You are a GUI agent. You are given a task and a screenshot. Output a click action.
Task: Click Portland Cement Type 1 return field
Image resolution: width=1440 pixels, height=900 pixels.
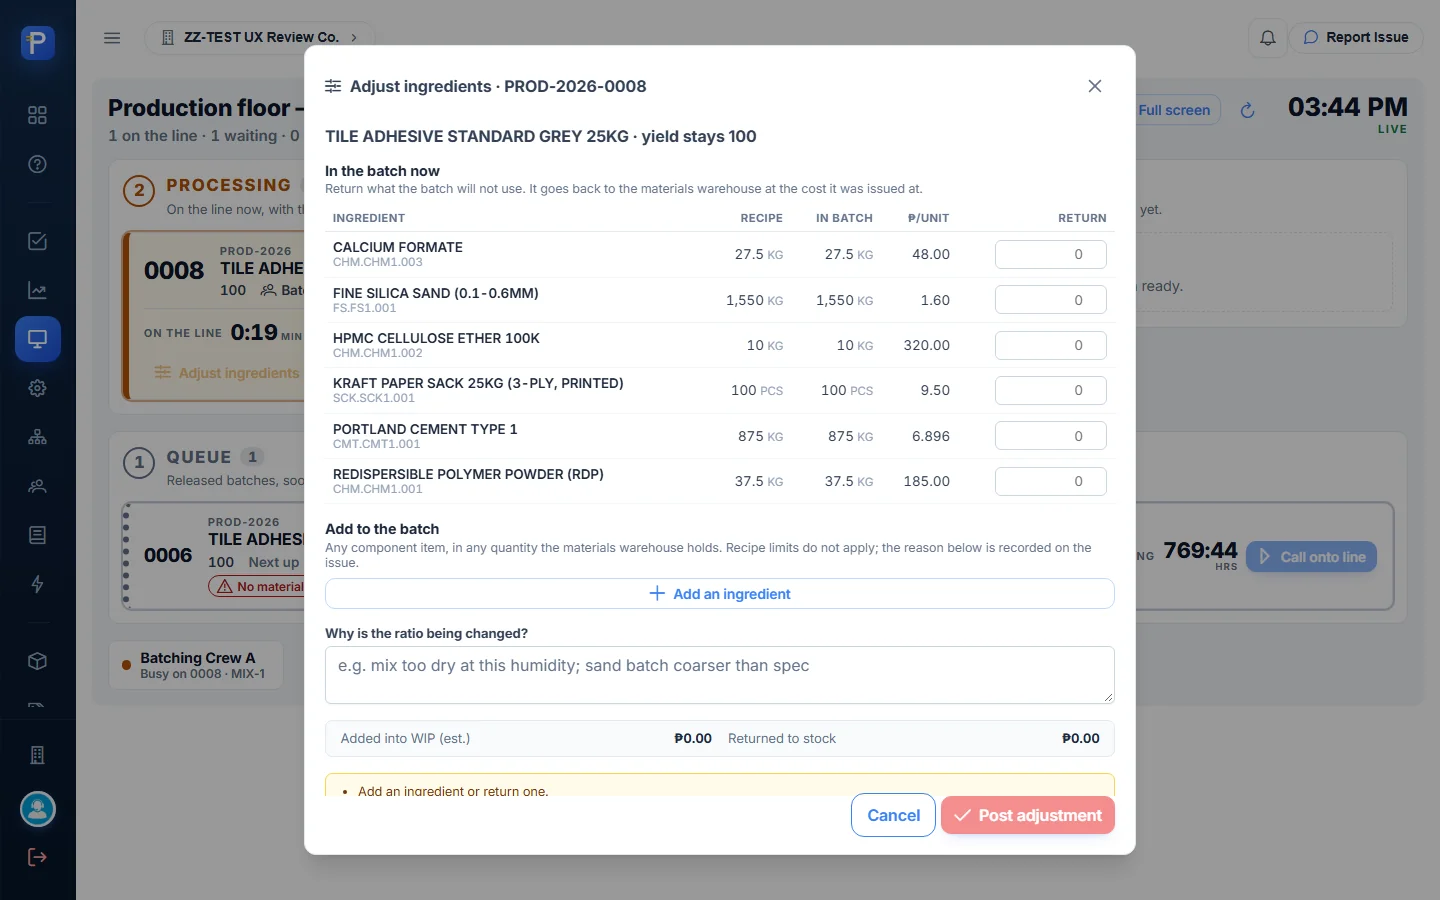pos(1050,436)
